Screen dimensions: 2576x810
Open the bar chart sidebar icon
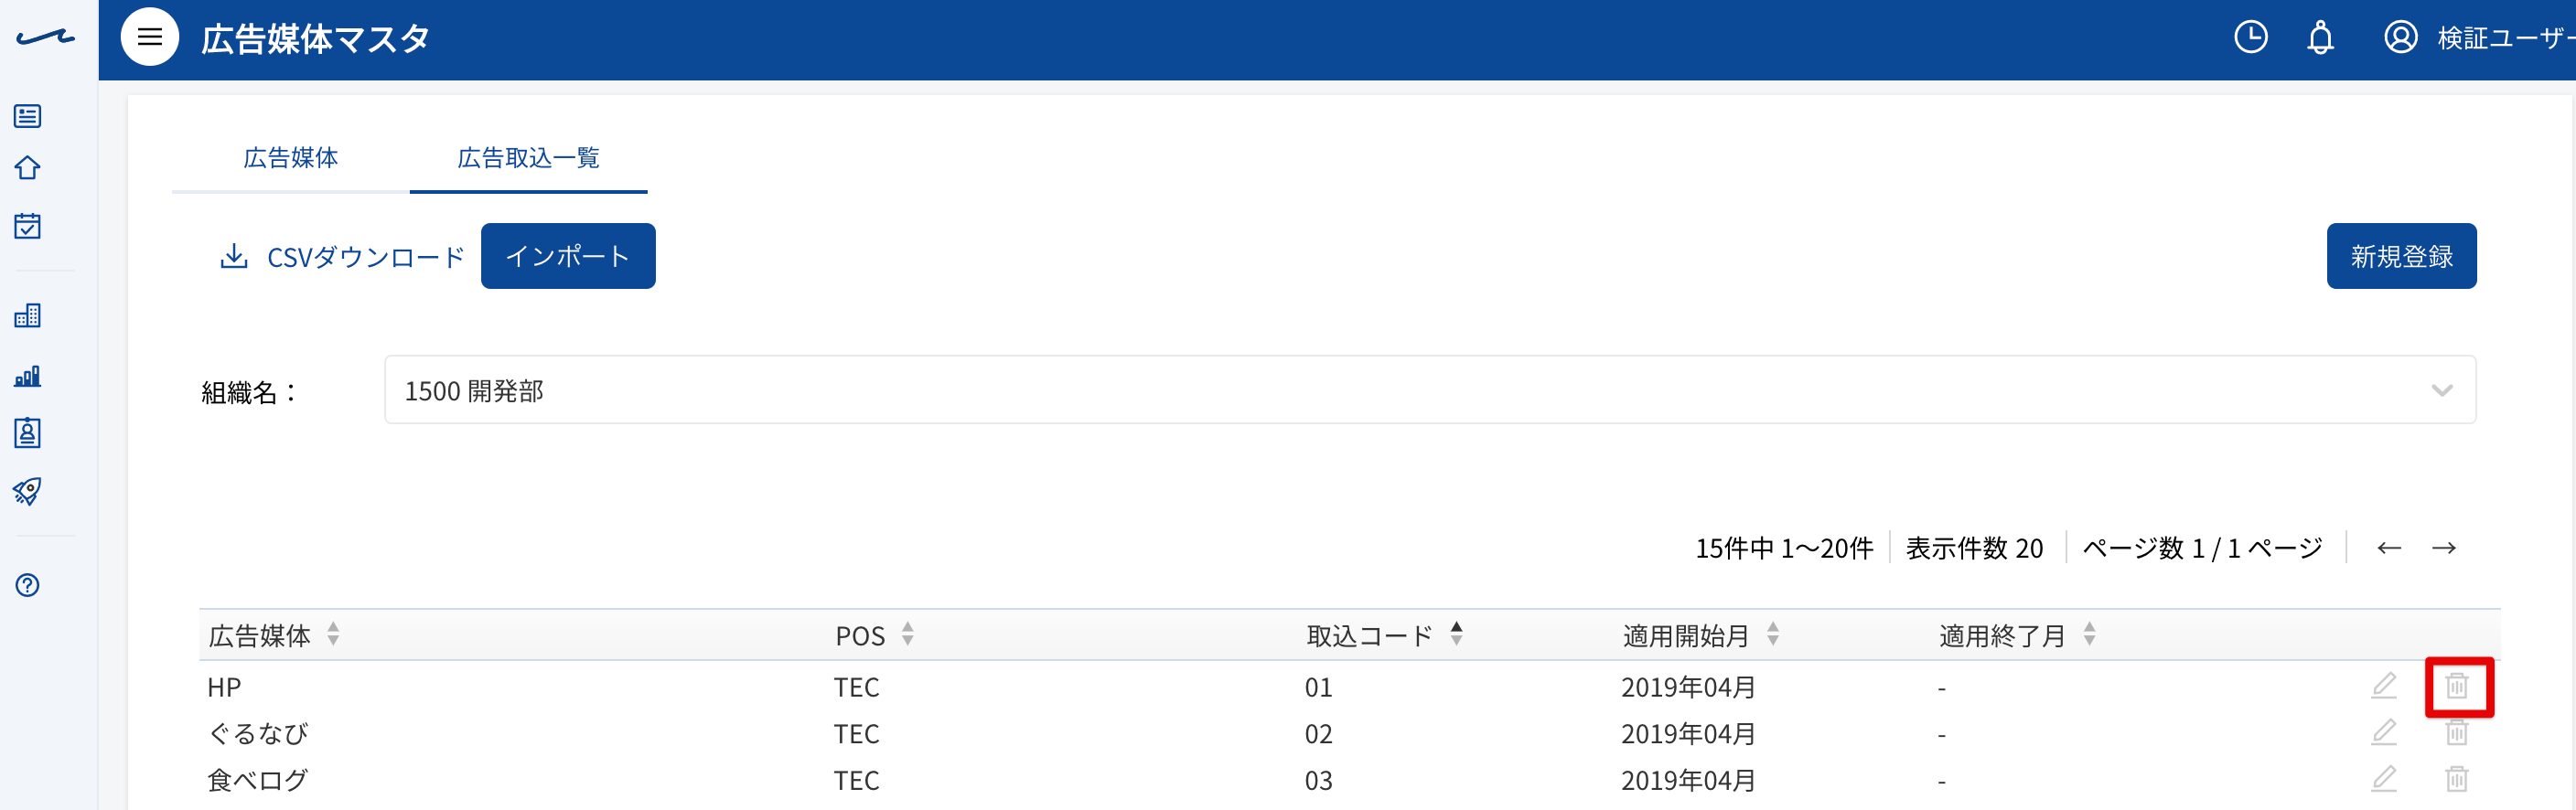tap(28, 376)
